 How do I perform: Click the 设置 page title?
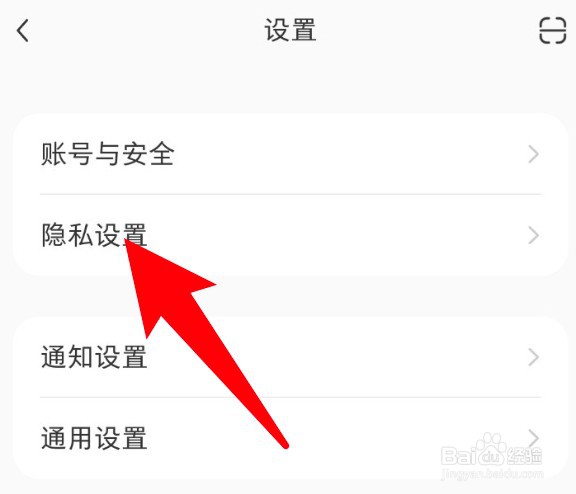[x=290, y=30]
